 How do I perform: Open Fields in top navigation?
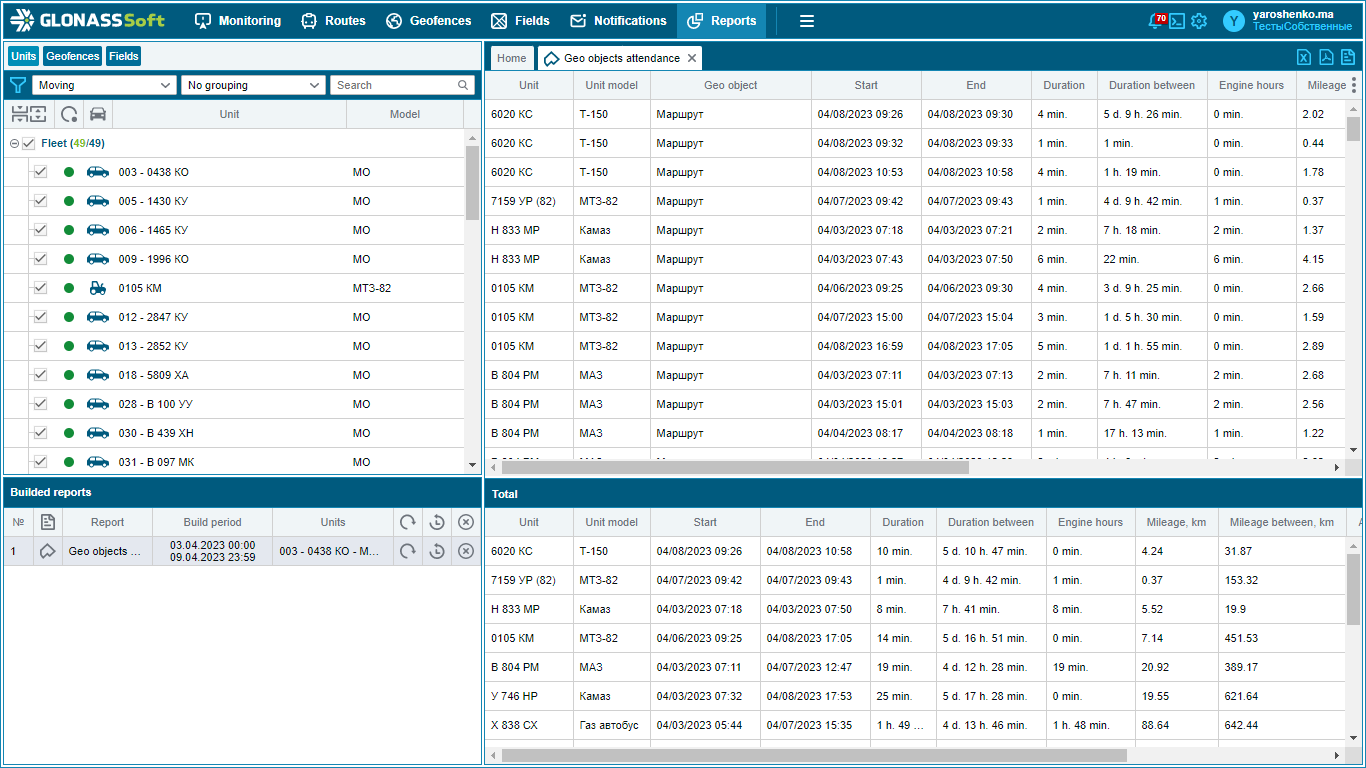(x=520, y=21)
